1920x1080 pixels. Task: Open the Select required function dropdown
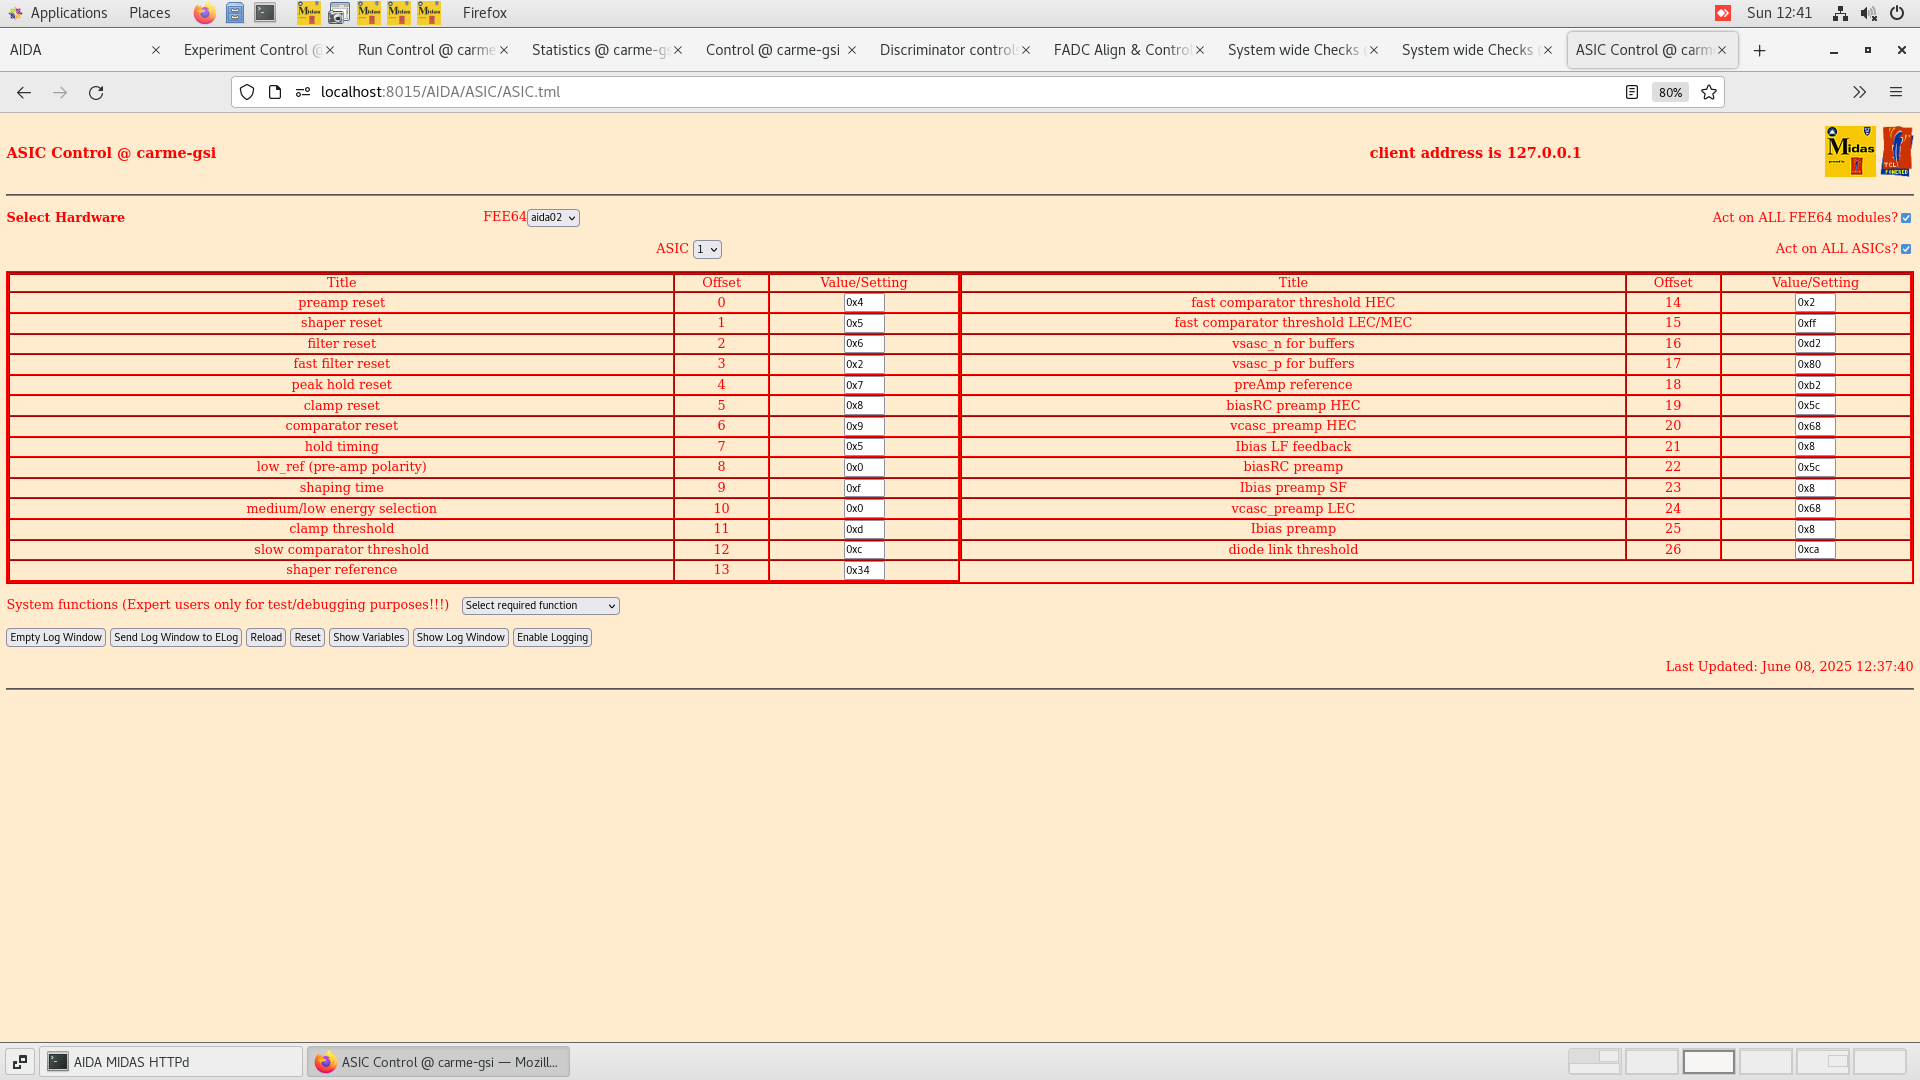(539, 605)
